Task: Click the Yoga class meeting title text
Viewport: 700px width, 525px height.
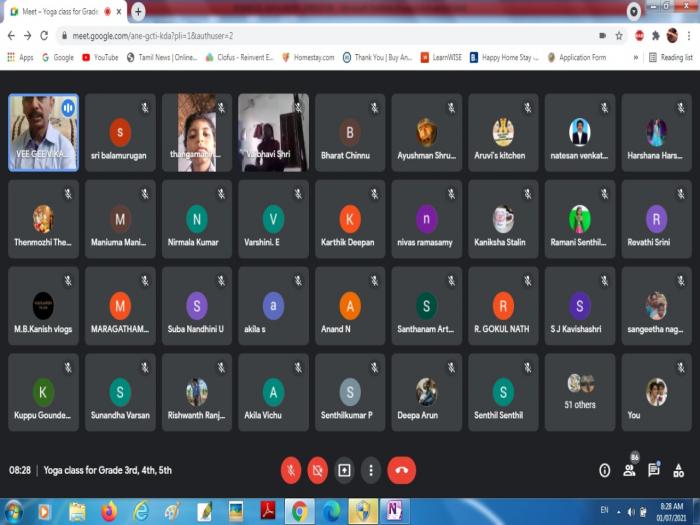Action: (x=108, y=470)
